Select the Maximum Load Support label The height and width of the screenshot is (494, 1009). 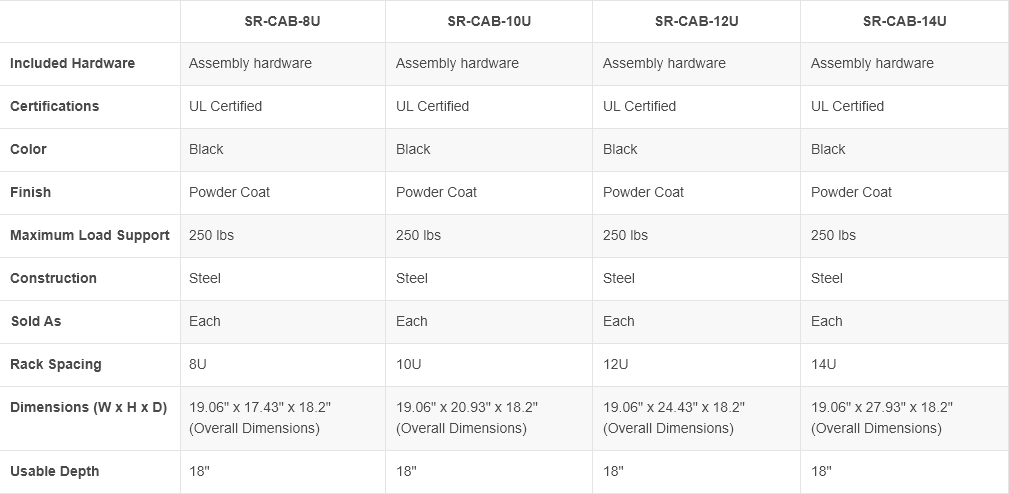tap(90, 235)
